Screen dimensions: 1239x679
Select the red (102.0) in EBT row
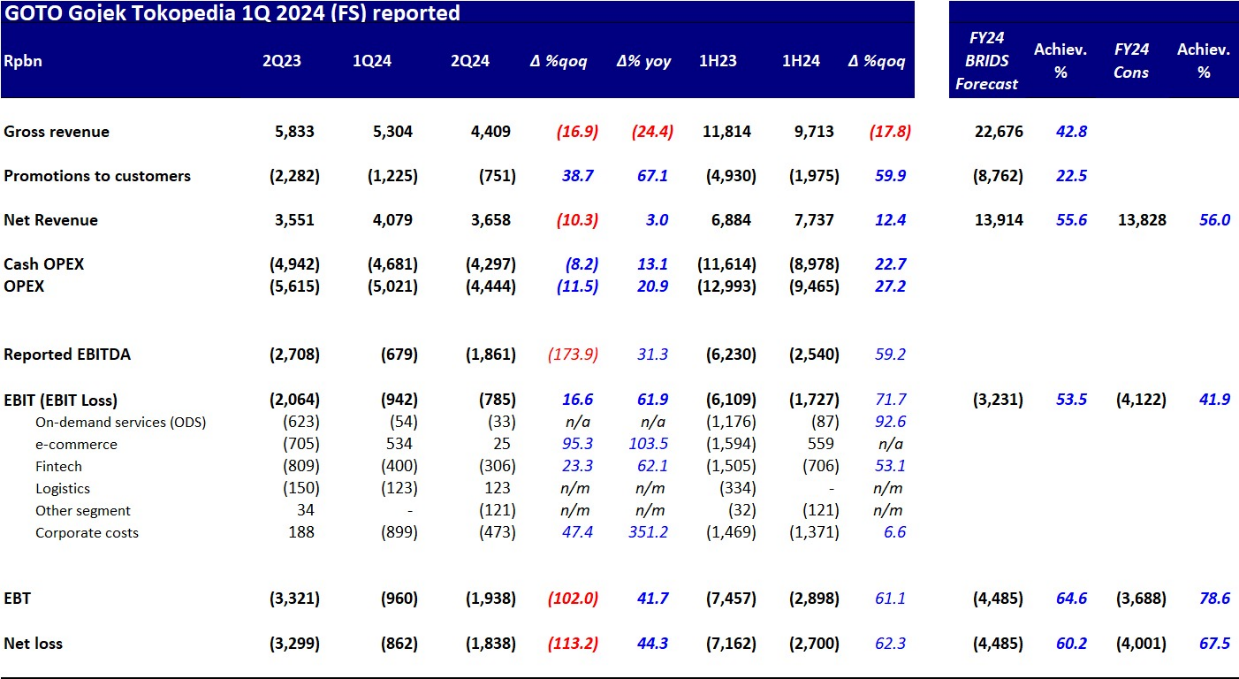tap(573, 598)
